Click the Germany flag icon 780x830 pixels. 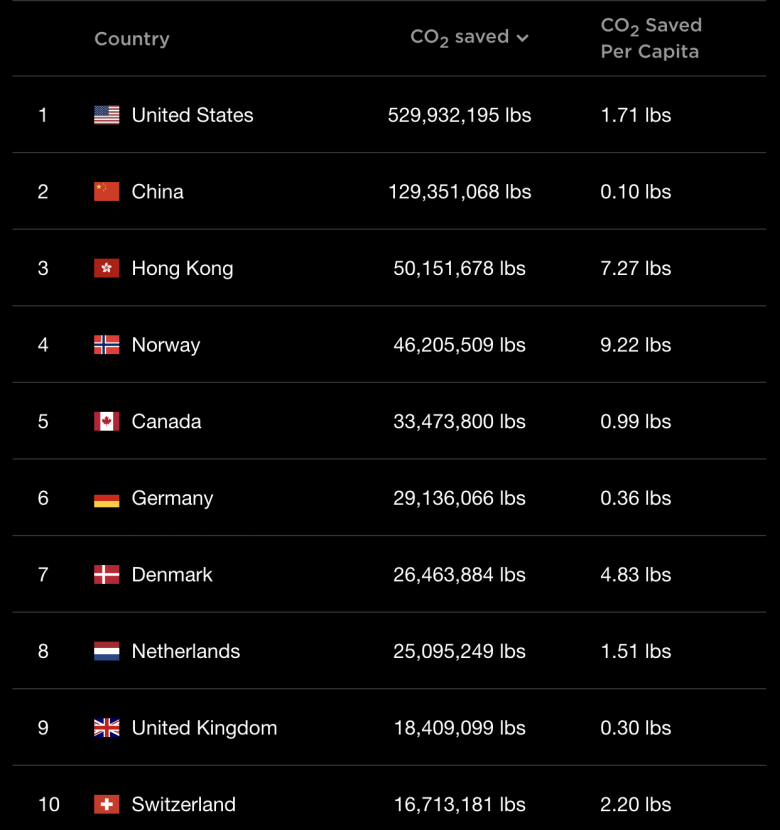click(x=106, y=498)
